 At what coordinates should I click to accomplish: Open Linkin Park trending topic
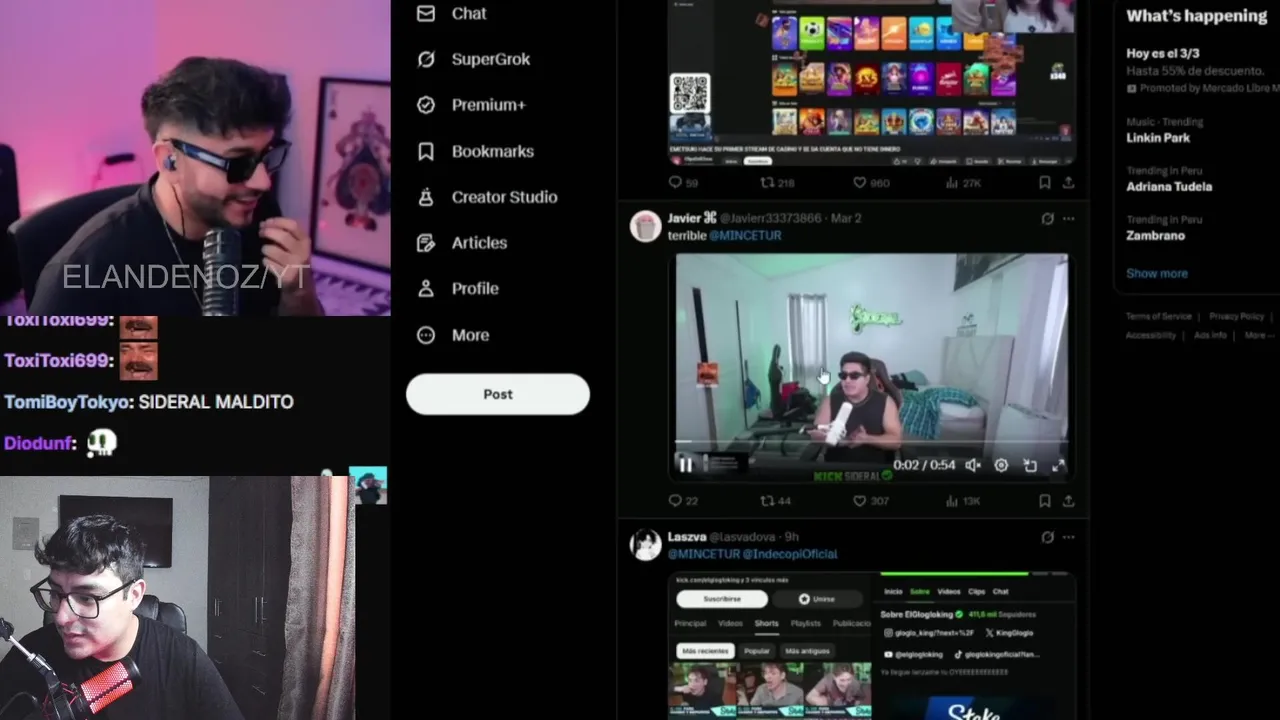coord(1158,137)
